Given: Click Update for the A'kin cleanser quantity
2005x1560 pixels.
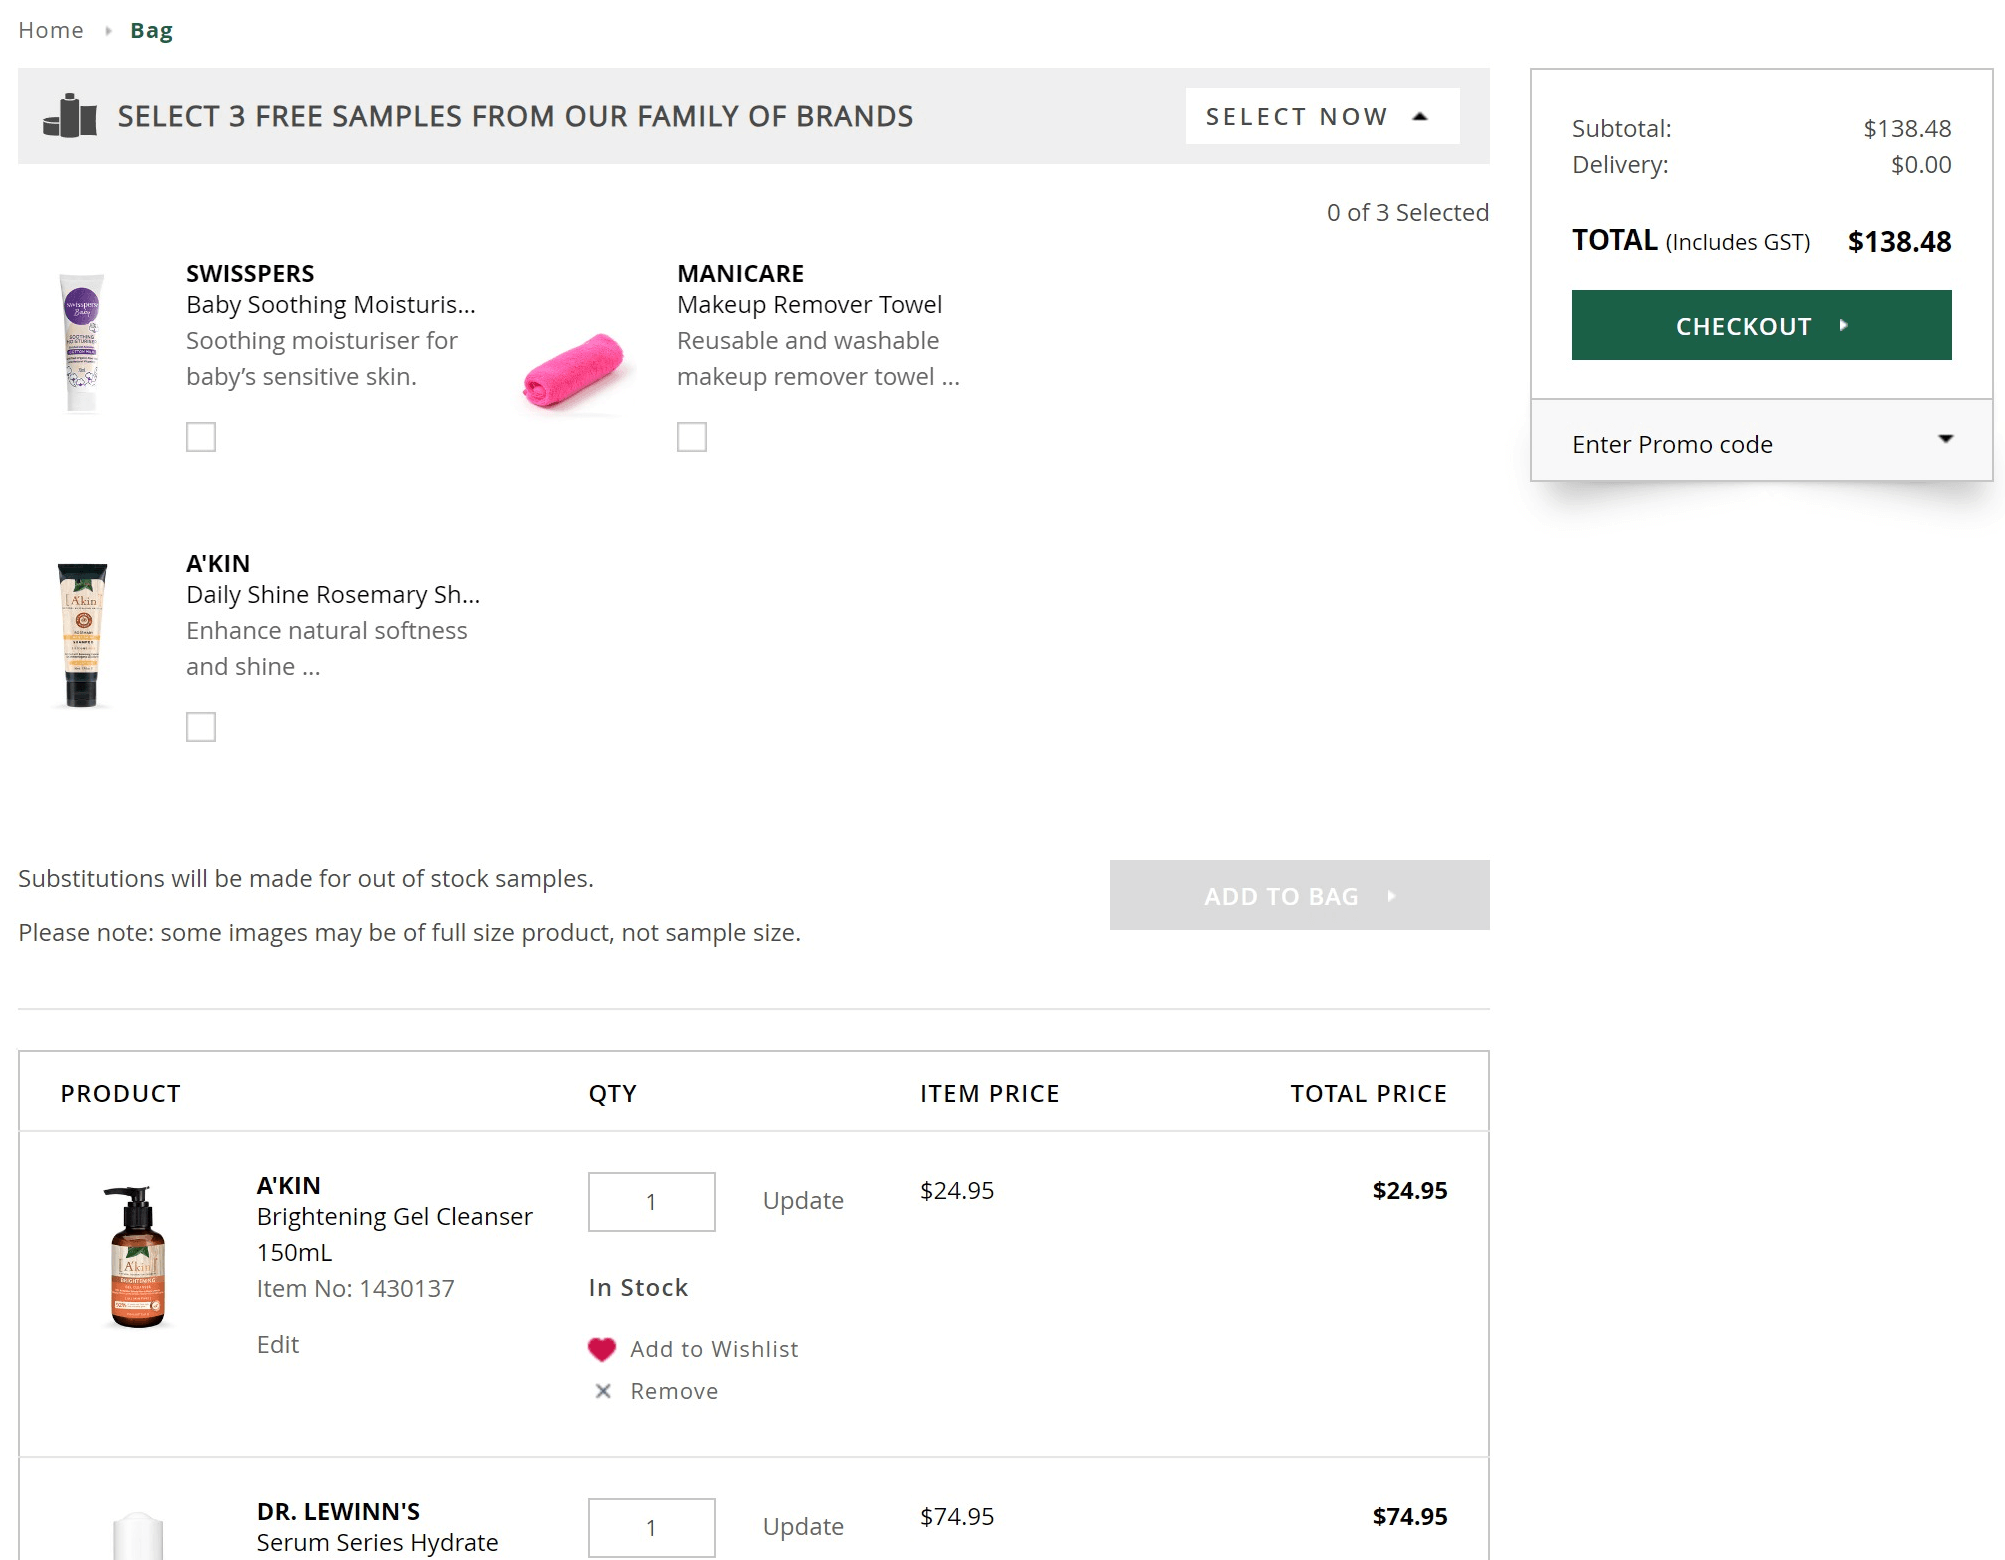Looking at the screenshot, I should 803,1200.
